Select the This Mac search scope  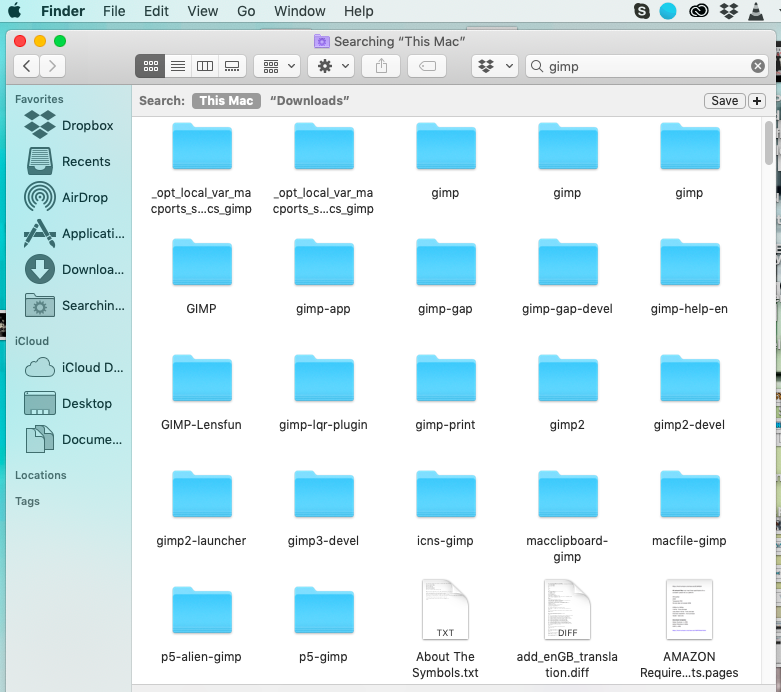pos(226,101)
